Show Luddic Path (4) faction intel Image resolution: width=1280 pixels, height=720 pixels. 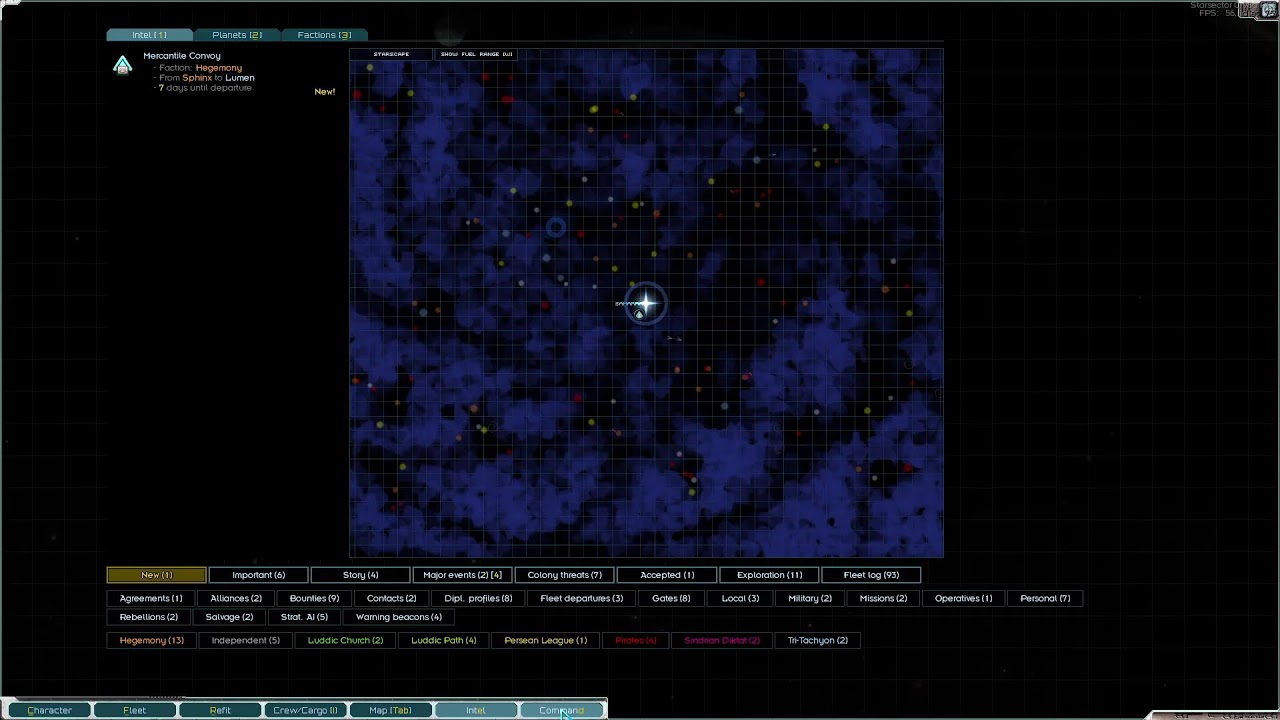coord(444,640)
